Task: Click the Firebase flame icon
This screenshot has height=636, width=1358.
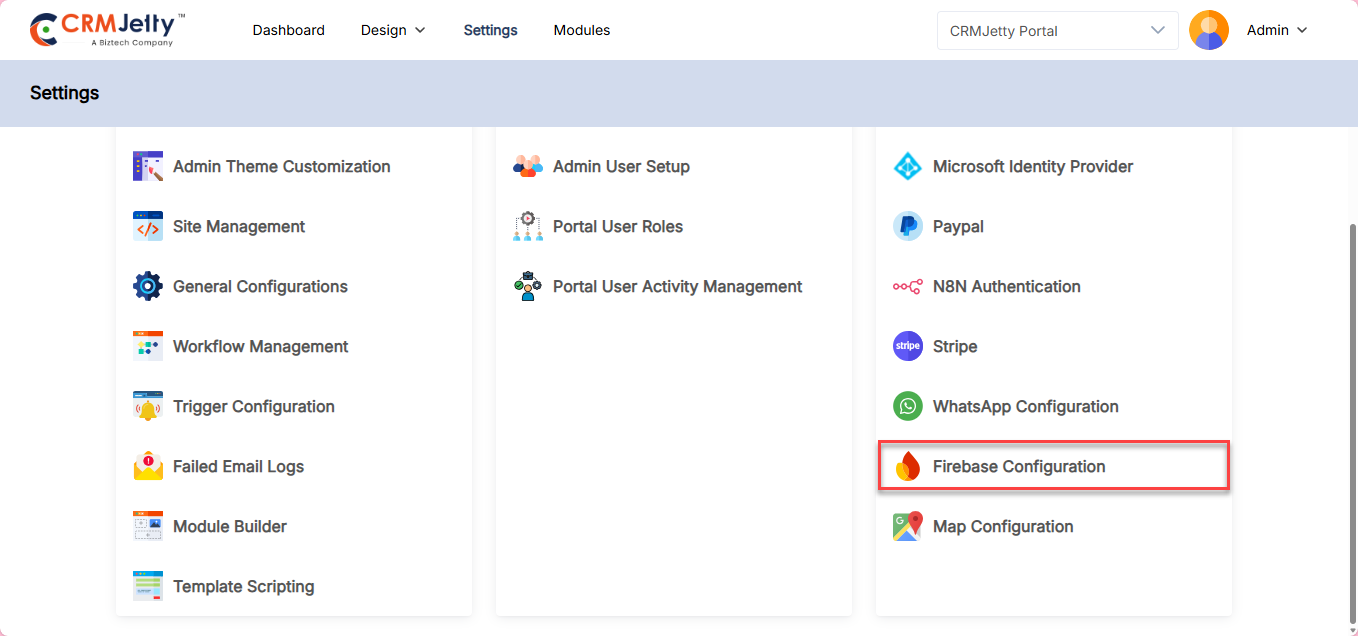Action: [907, 467]
